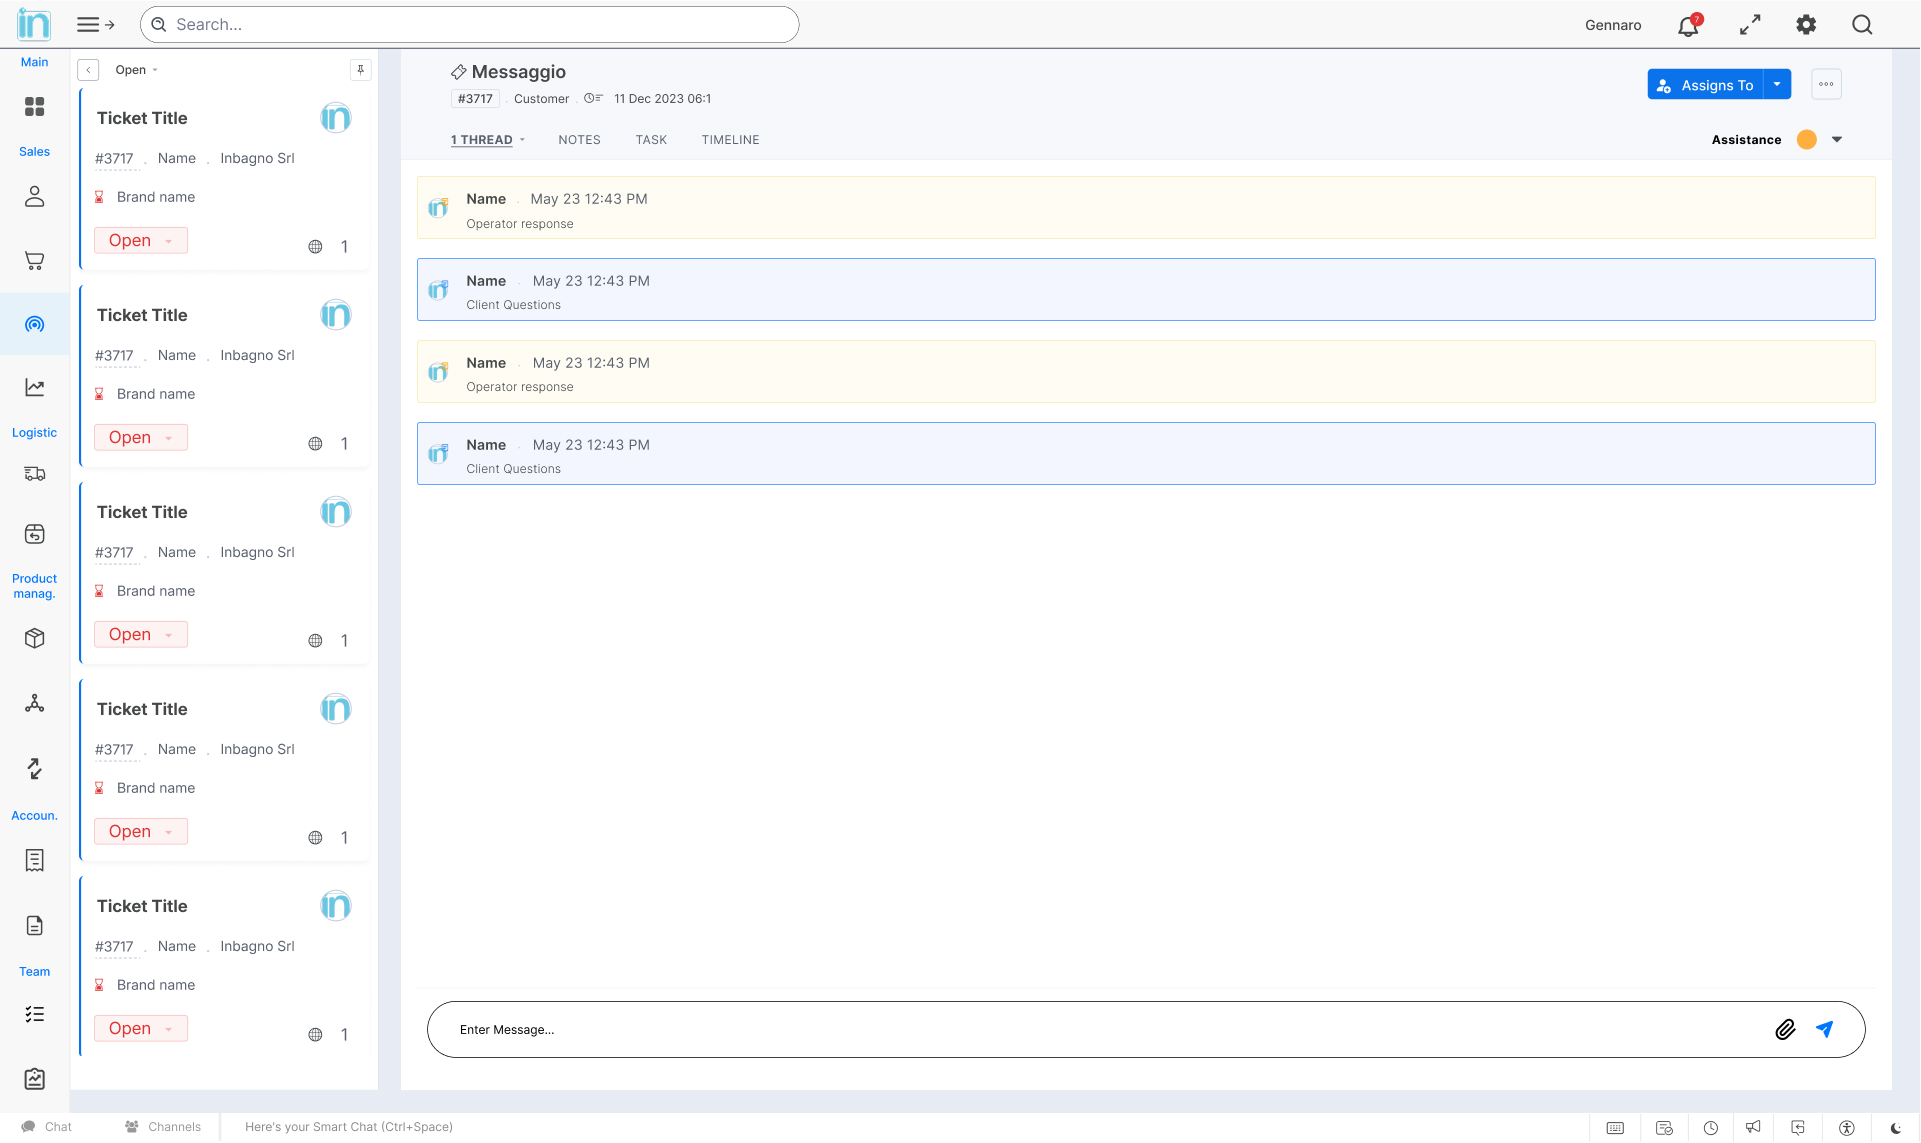Open delivery truck icon under Logistic
1921x1143 pixels.
(34, 474)
